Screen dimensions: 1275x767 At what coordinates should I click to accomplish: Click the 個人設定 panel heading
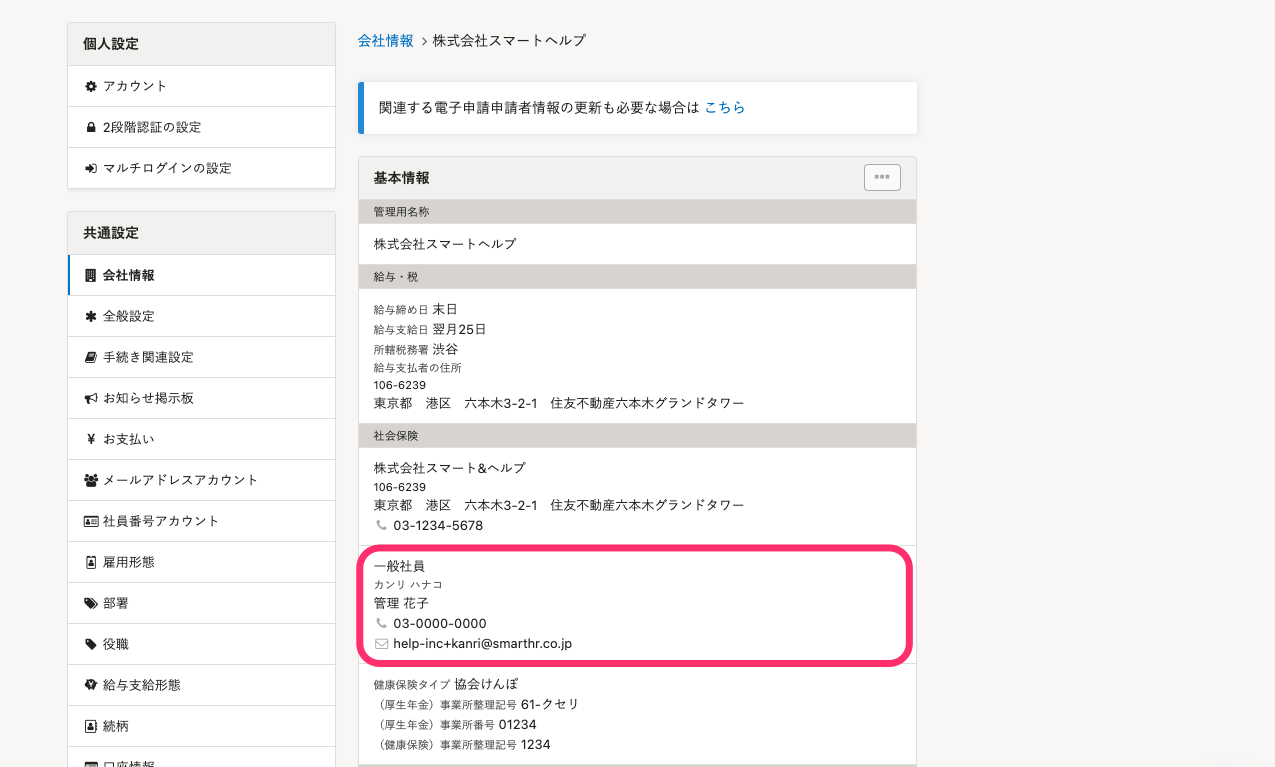pyautogui.click(x=201, y=44)
